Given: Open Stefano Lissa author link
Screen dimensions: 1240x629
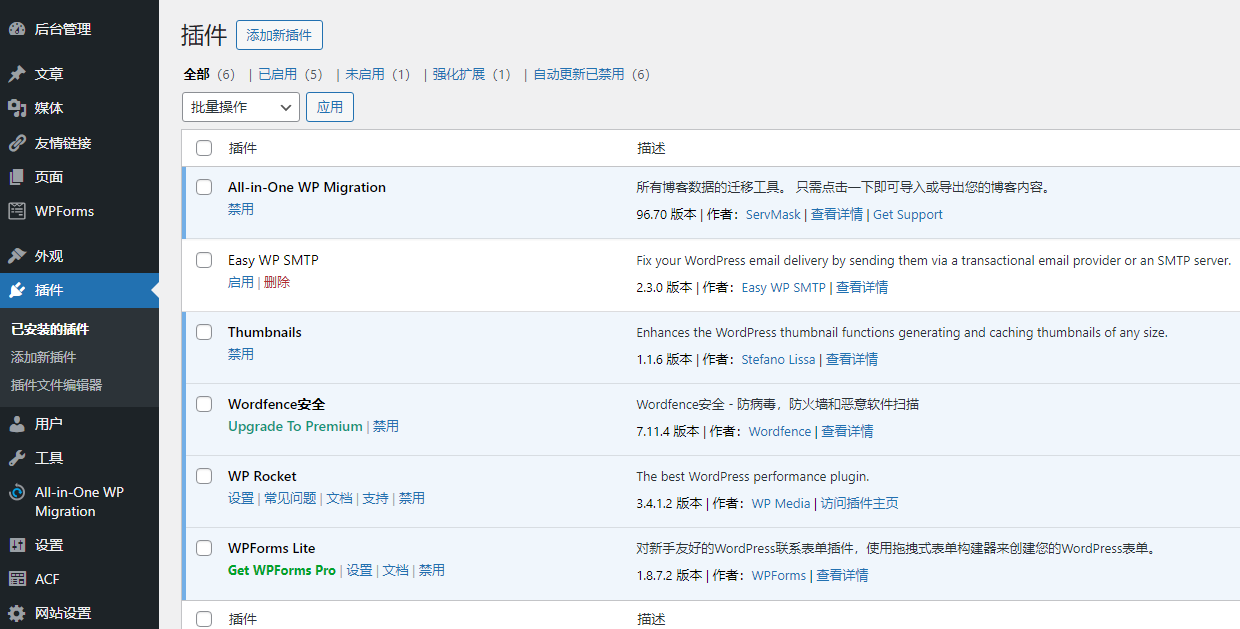Looking at the screenshot, I should click(x=779, y=360).
